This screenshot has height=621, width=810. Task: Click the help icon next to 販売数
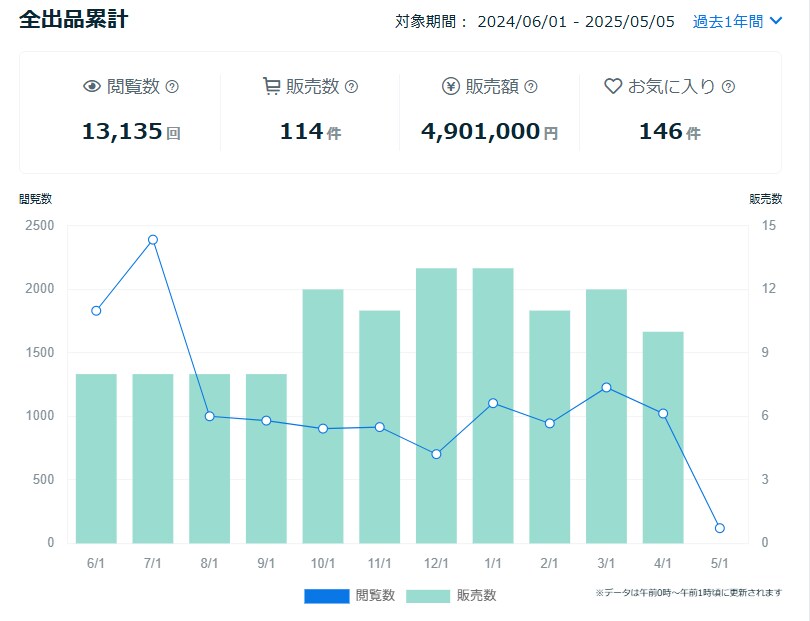click(x=351, y=87)
